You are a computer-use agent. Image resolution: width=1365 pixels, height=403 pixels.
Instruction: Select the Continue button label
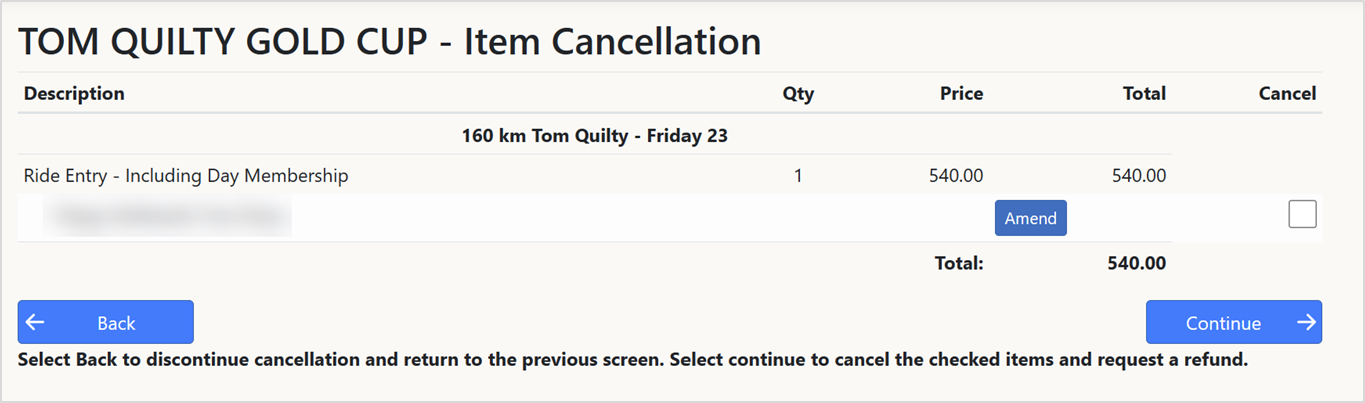[1222, 323]
